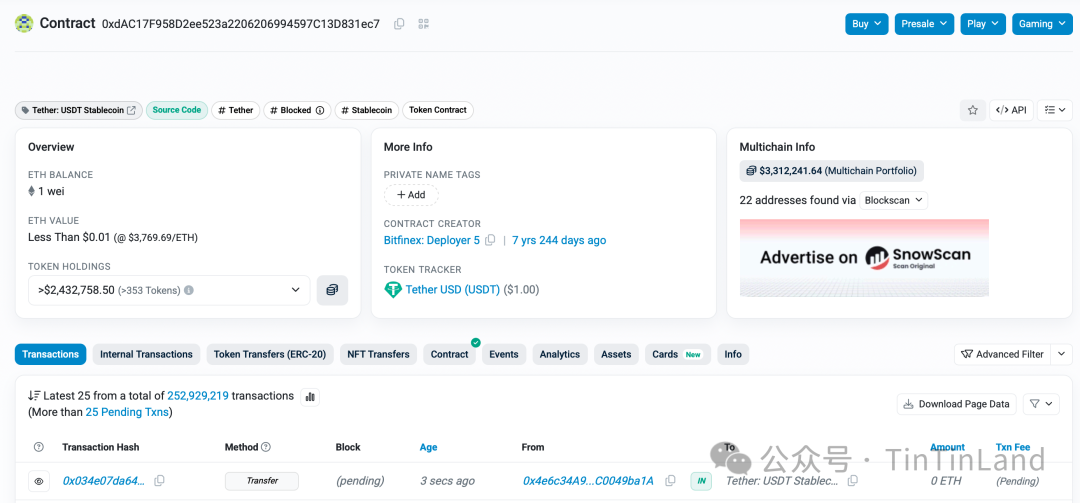This screenshot has height=503, width=1080.
Task: Switch to the Assets tab
Action: coord(616,354)
